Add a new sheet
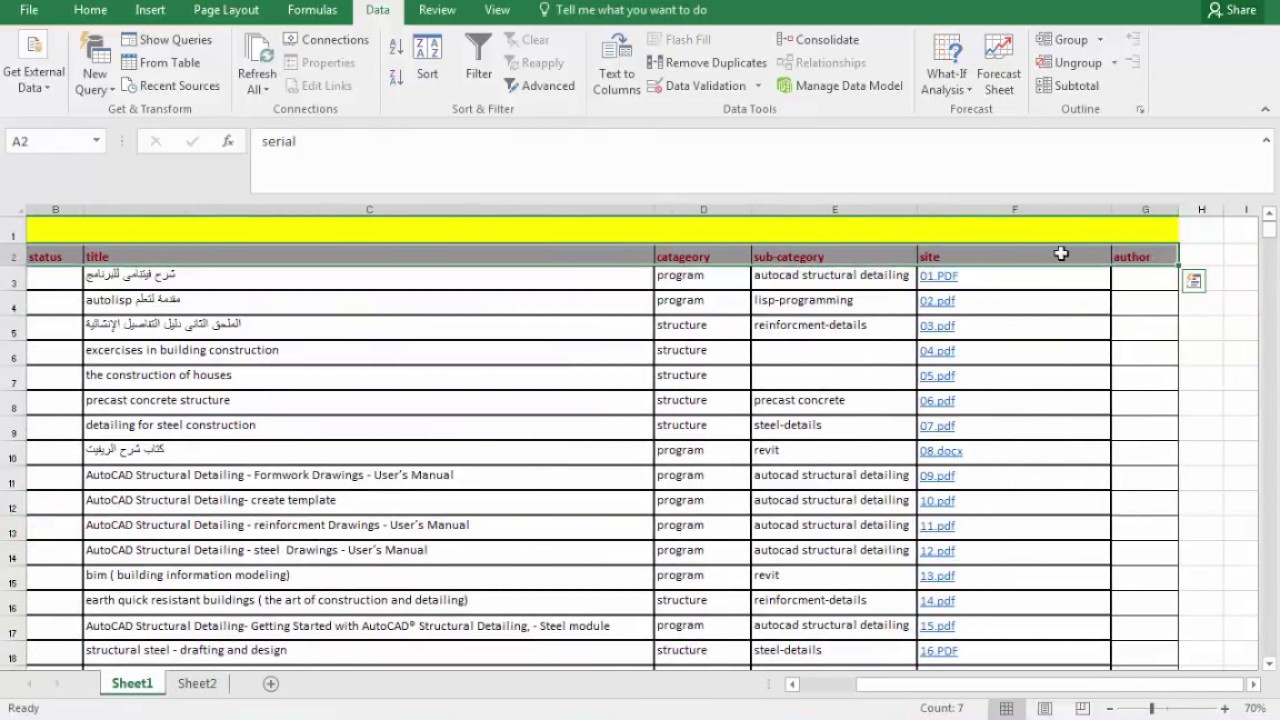This screenshot has height=720, width=1280. point(270,684)
